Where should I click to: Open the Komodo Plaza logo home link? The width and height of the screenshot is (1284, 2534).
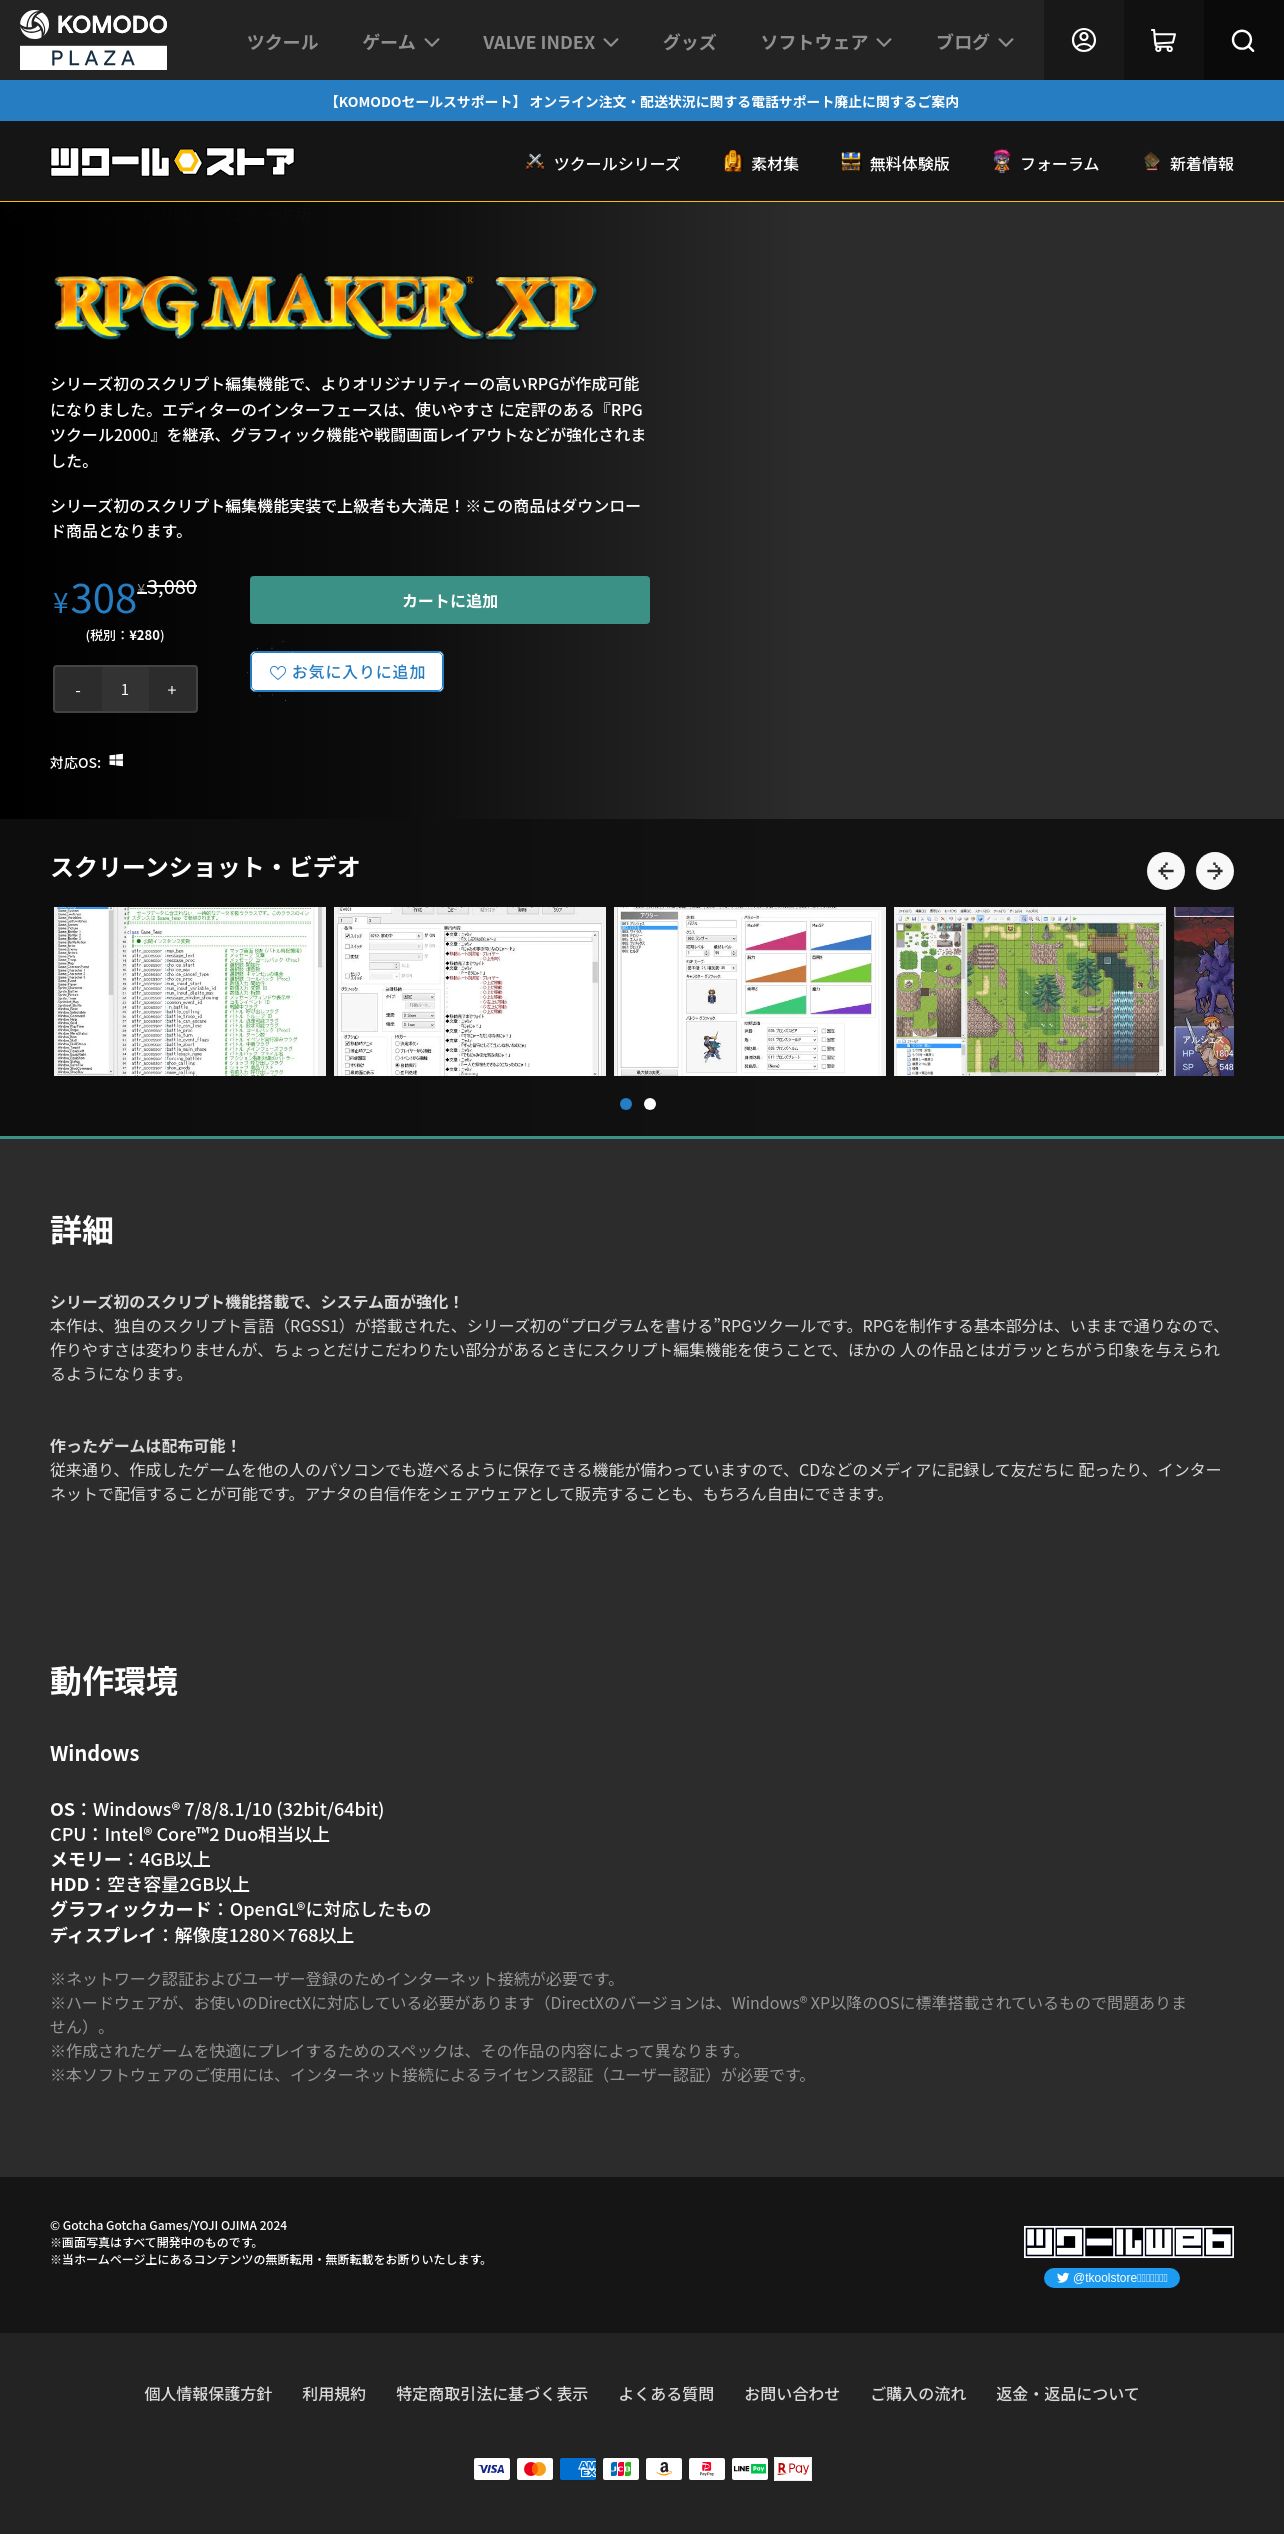pos(93,40)
